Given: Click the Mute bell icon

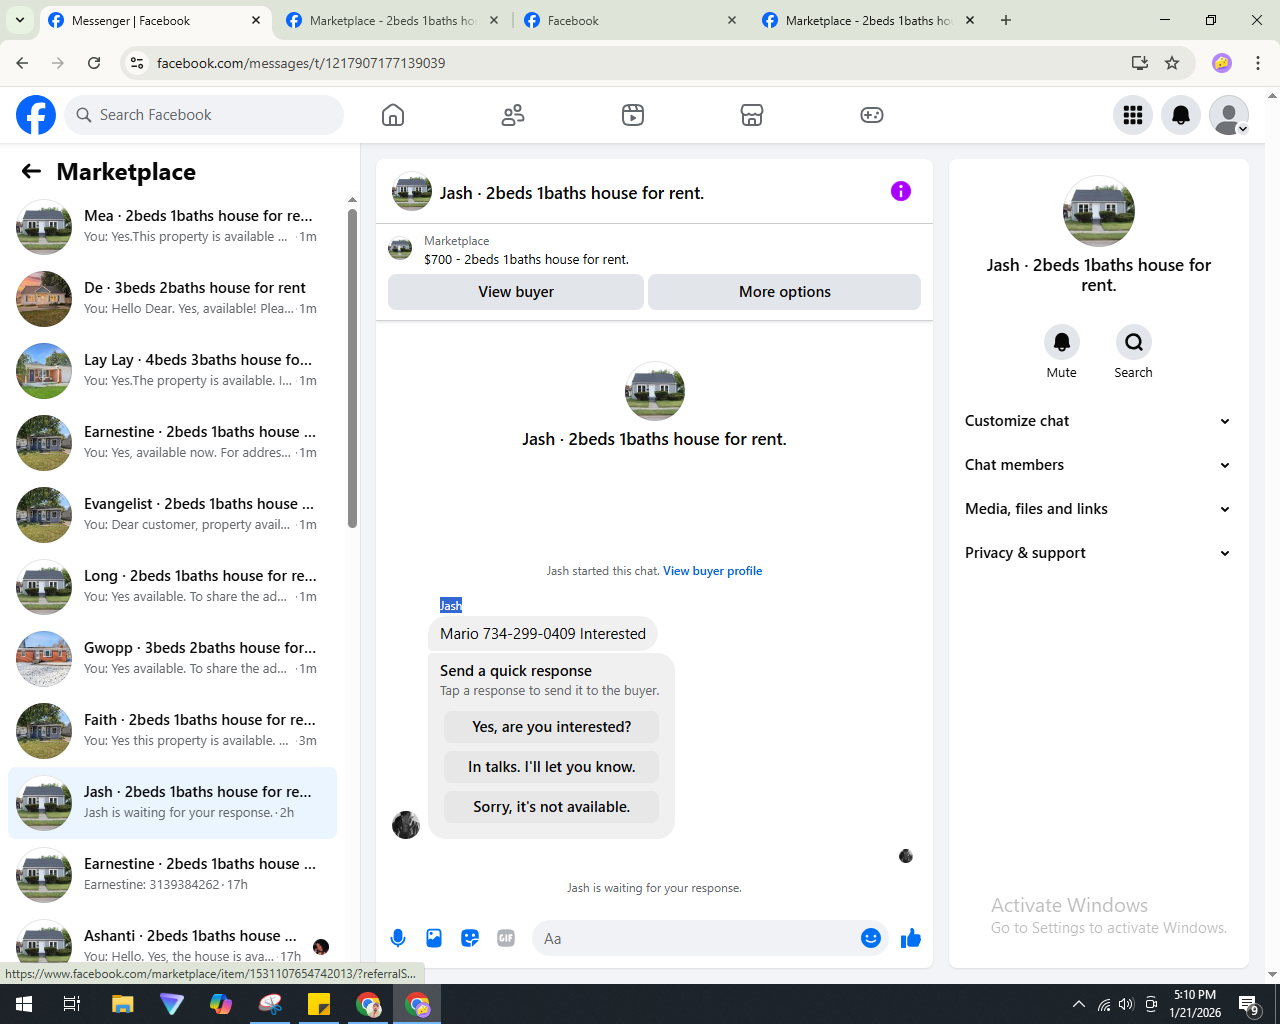Looking at the screenshot, I should (1062, 342).
